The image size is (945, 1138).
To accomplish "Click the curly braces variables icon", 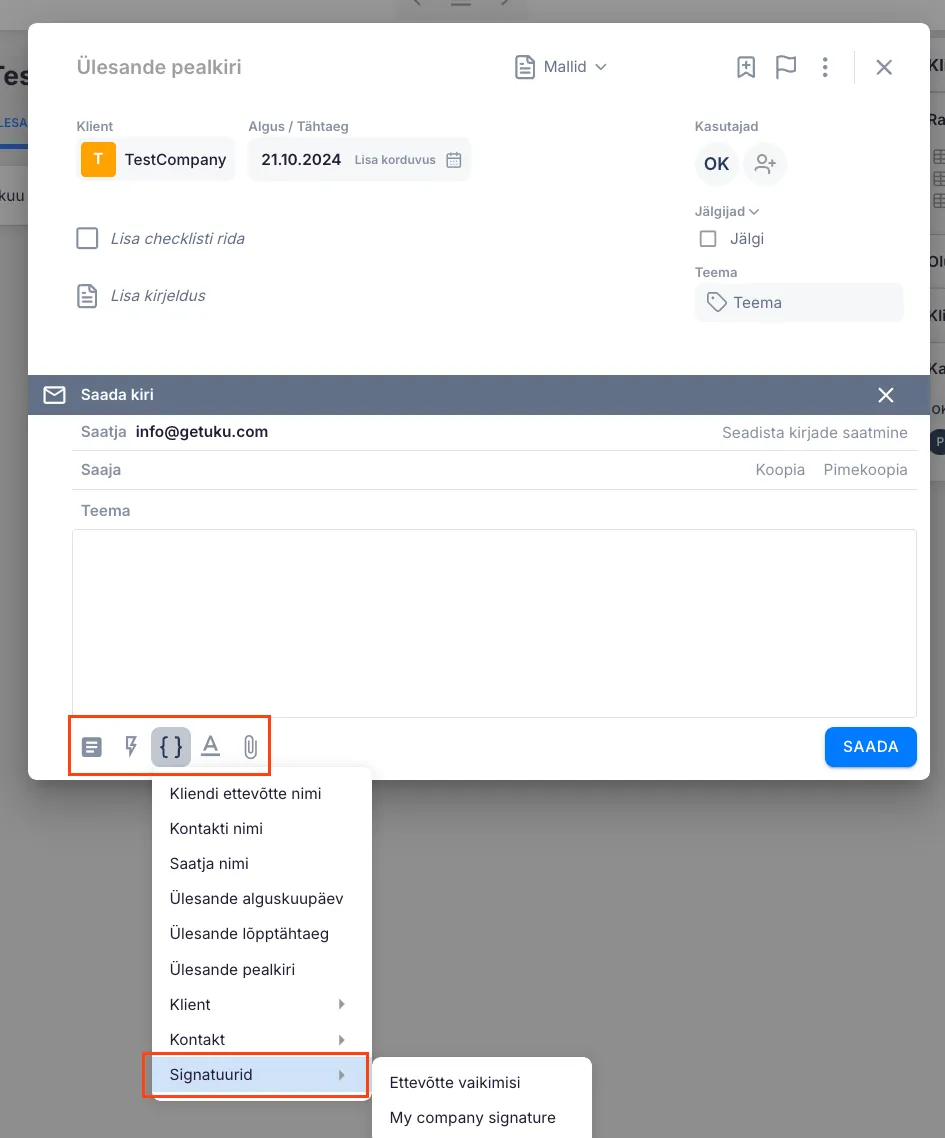I will point(171,747).
